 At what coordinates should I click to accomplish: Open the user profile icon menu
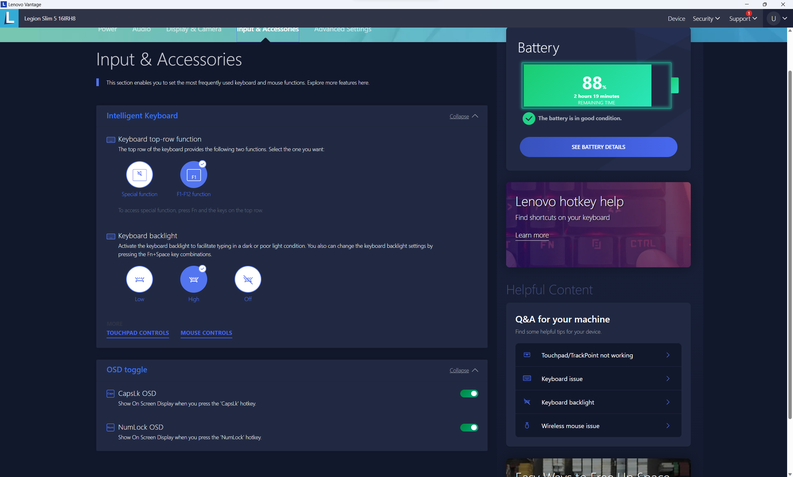click(775, 18)
